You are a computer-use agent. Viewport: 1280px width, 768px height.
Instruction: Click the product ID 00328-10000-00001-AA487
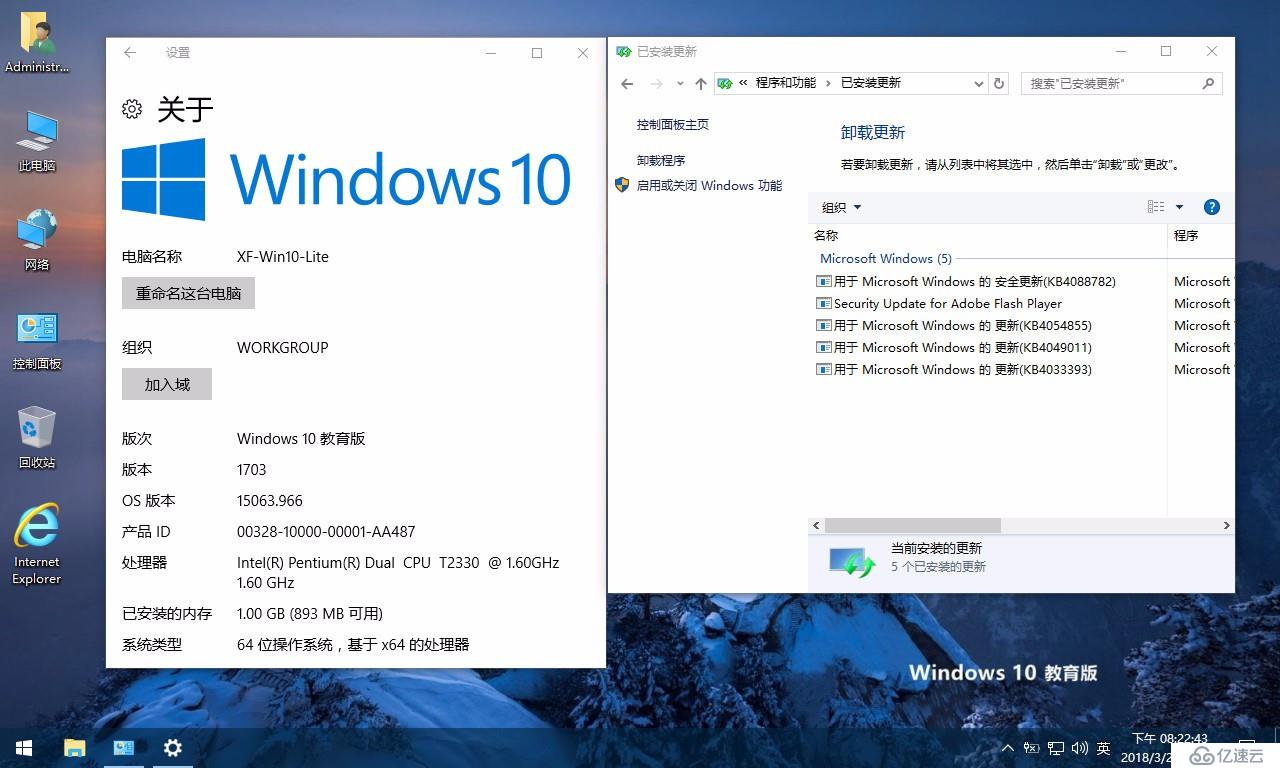[326, 532]
